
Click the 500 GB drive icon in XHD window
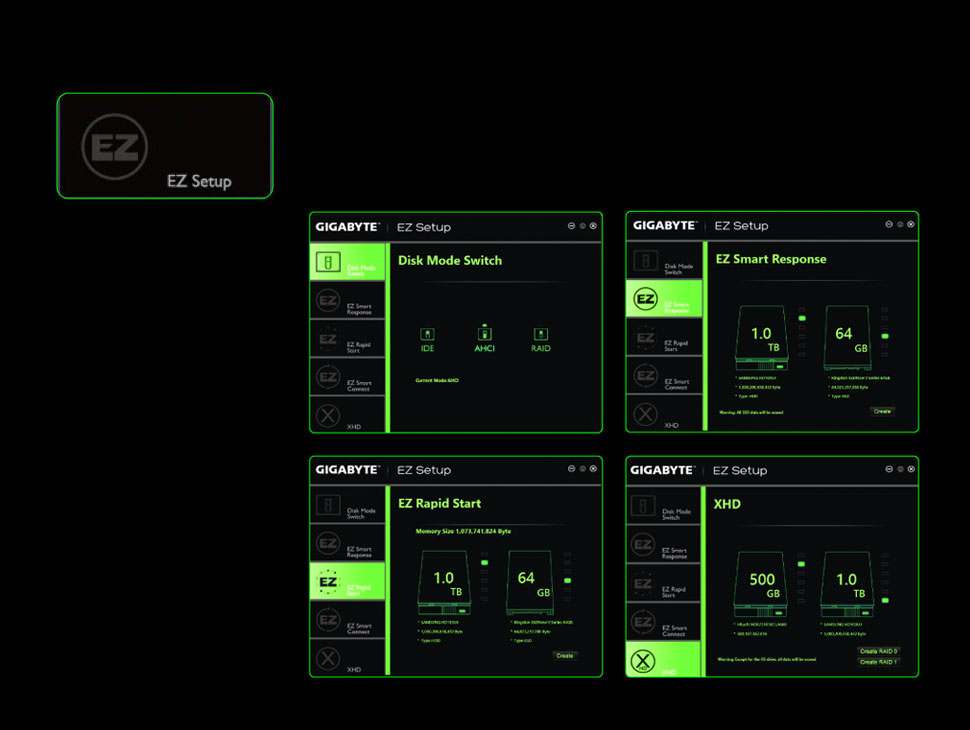(763, 584)
